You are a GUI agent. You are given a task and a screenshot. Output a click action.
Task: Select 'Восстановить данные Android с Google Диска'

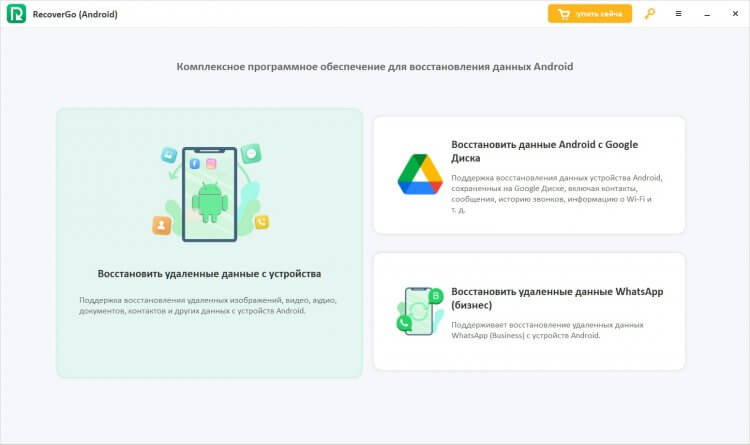pyautogui.click(x=544, y=151)
